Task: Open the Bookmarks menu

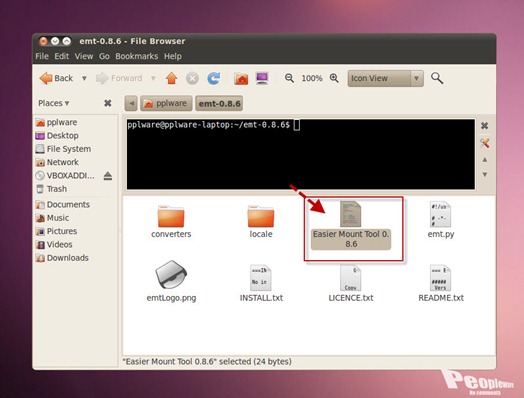Action: pyautogui.click(x=136, y=56)
